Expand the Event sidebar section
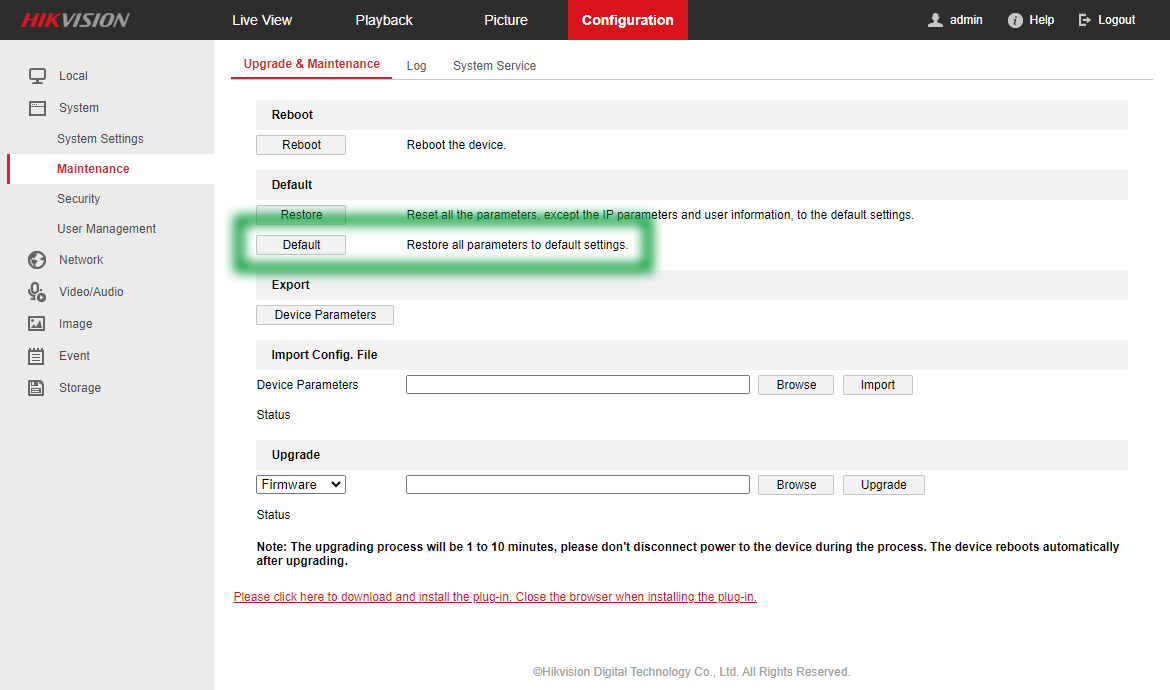The image size is (1170, 690). tap(74, 356)
